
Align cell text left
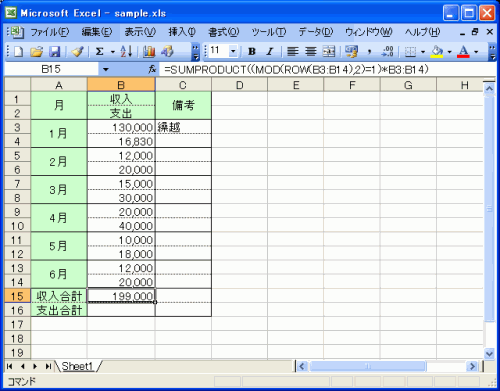click(x=293, y=52)
